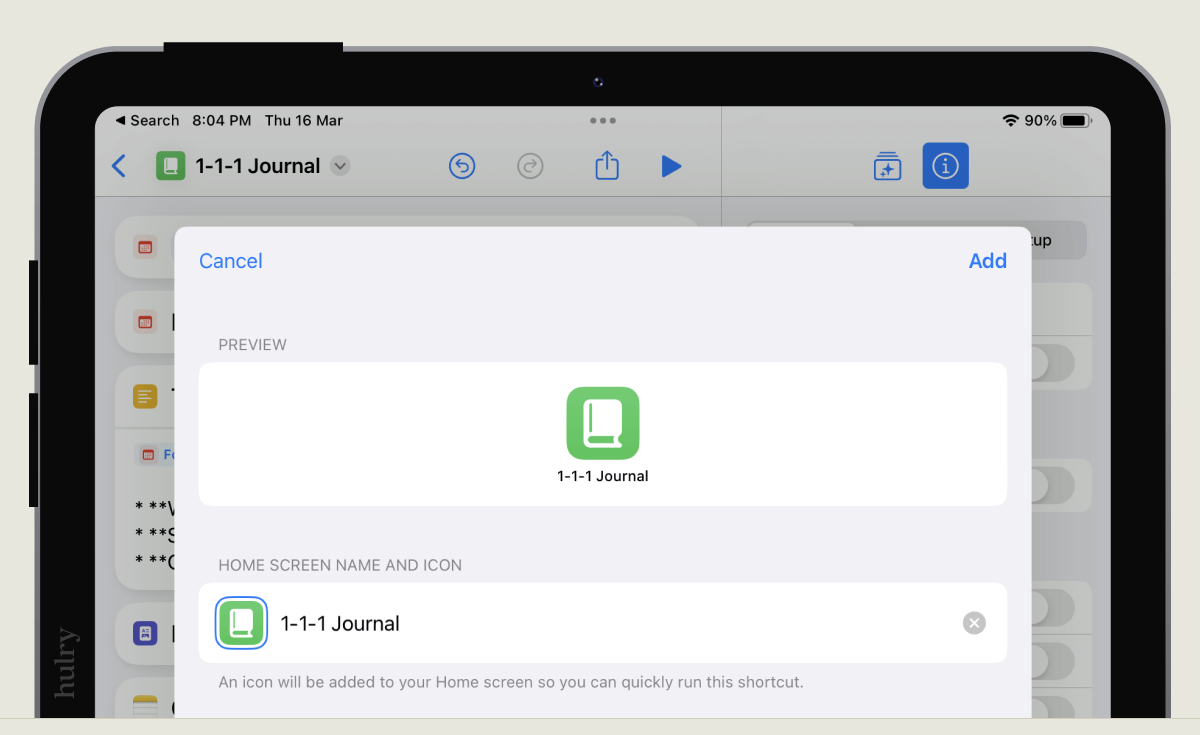Open the shortcut Info panel via the blue i icon
The height and width of the screenshot is (735, 1200).
coord(945,166)
